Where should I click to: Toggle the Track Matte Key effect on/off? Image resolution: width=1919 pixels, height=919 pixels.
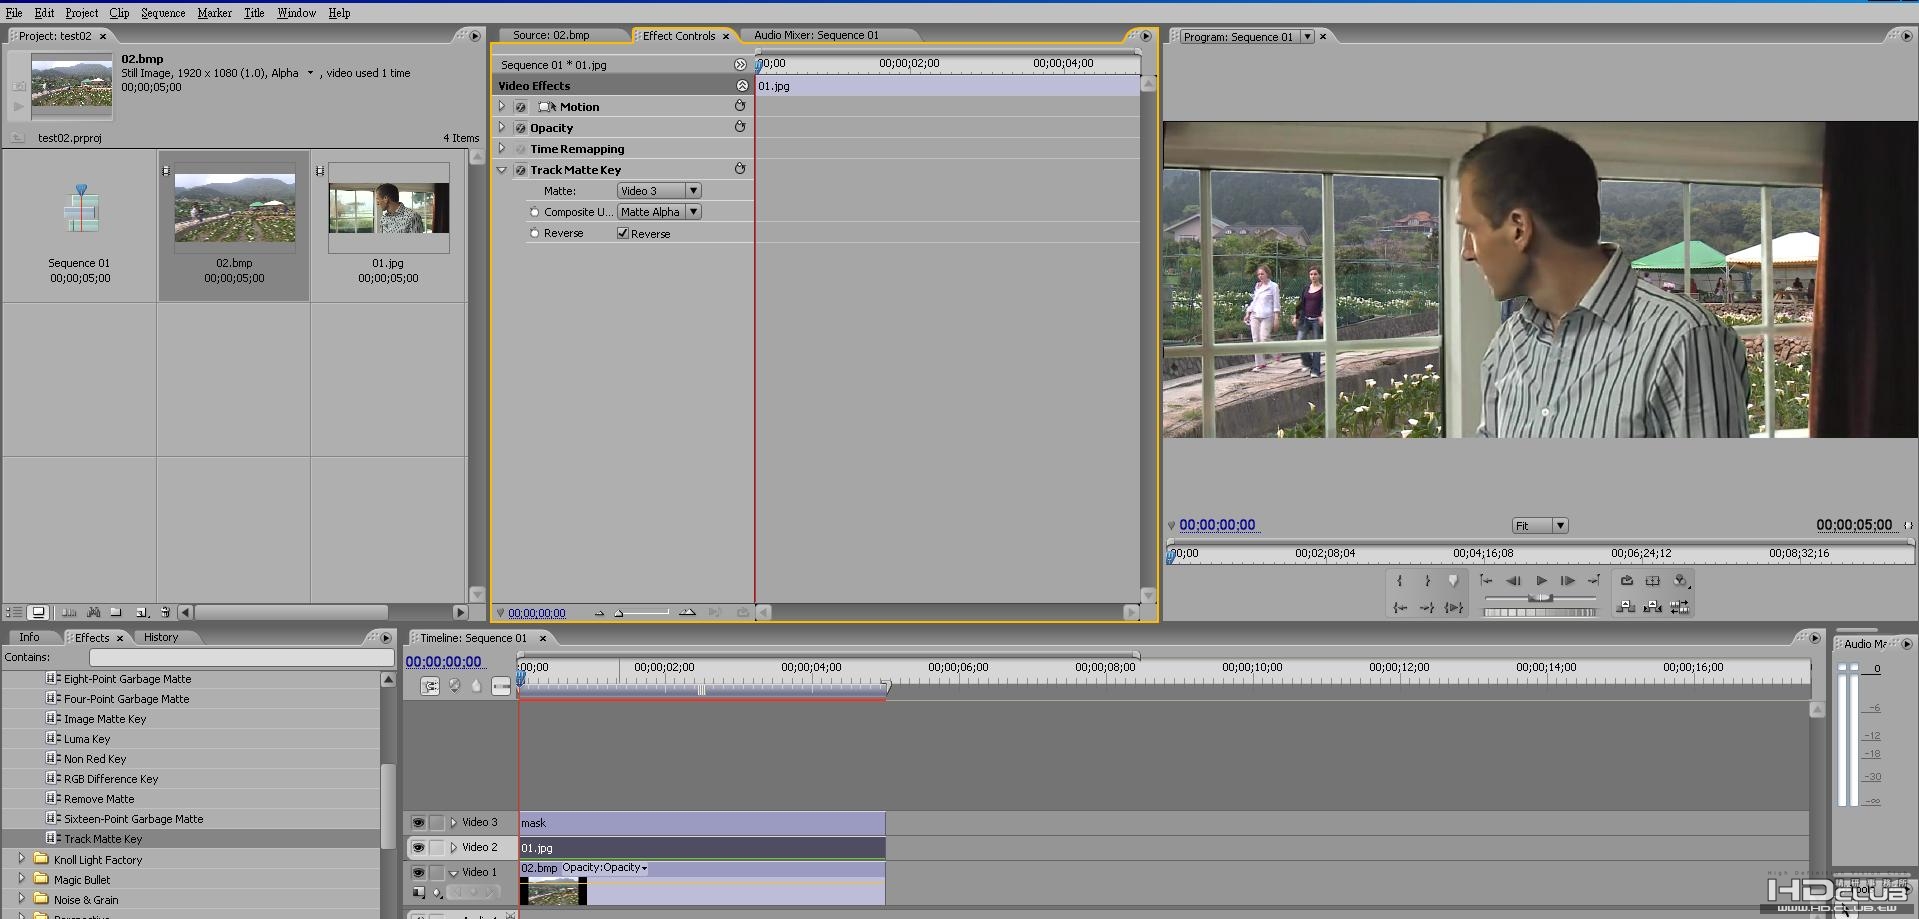click(520, 170)
